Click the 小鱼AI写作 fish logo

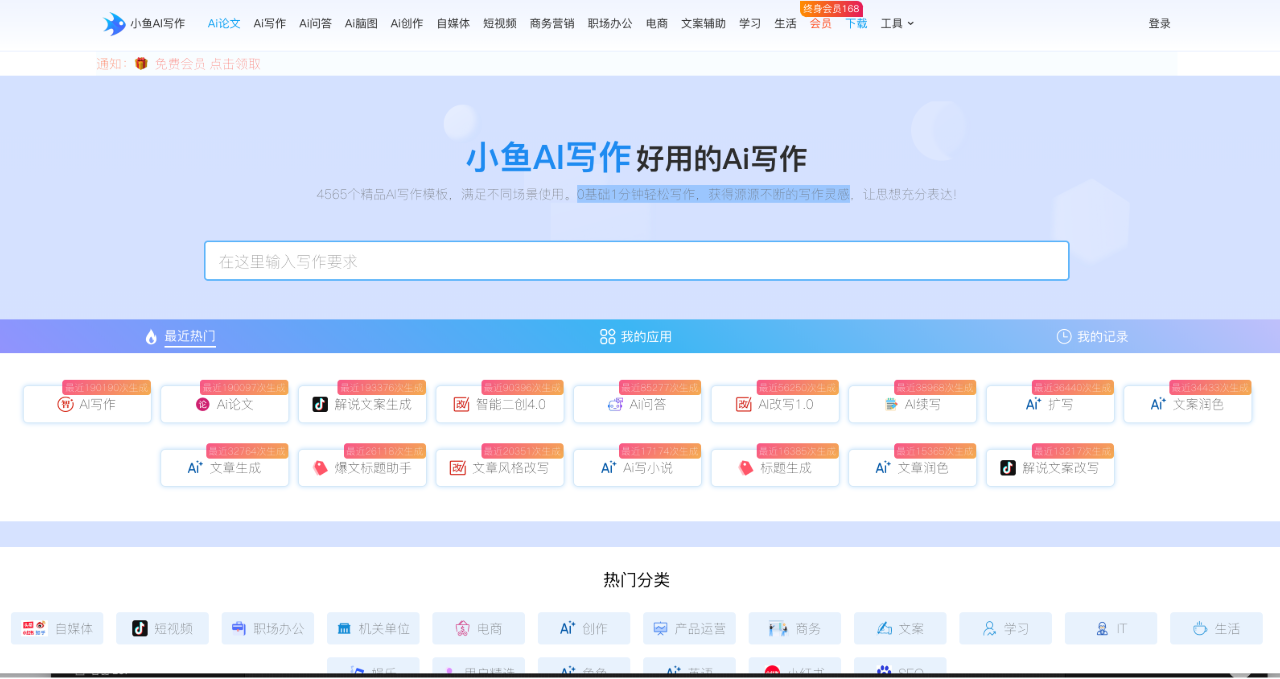click(x=113, y=22)
